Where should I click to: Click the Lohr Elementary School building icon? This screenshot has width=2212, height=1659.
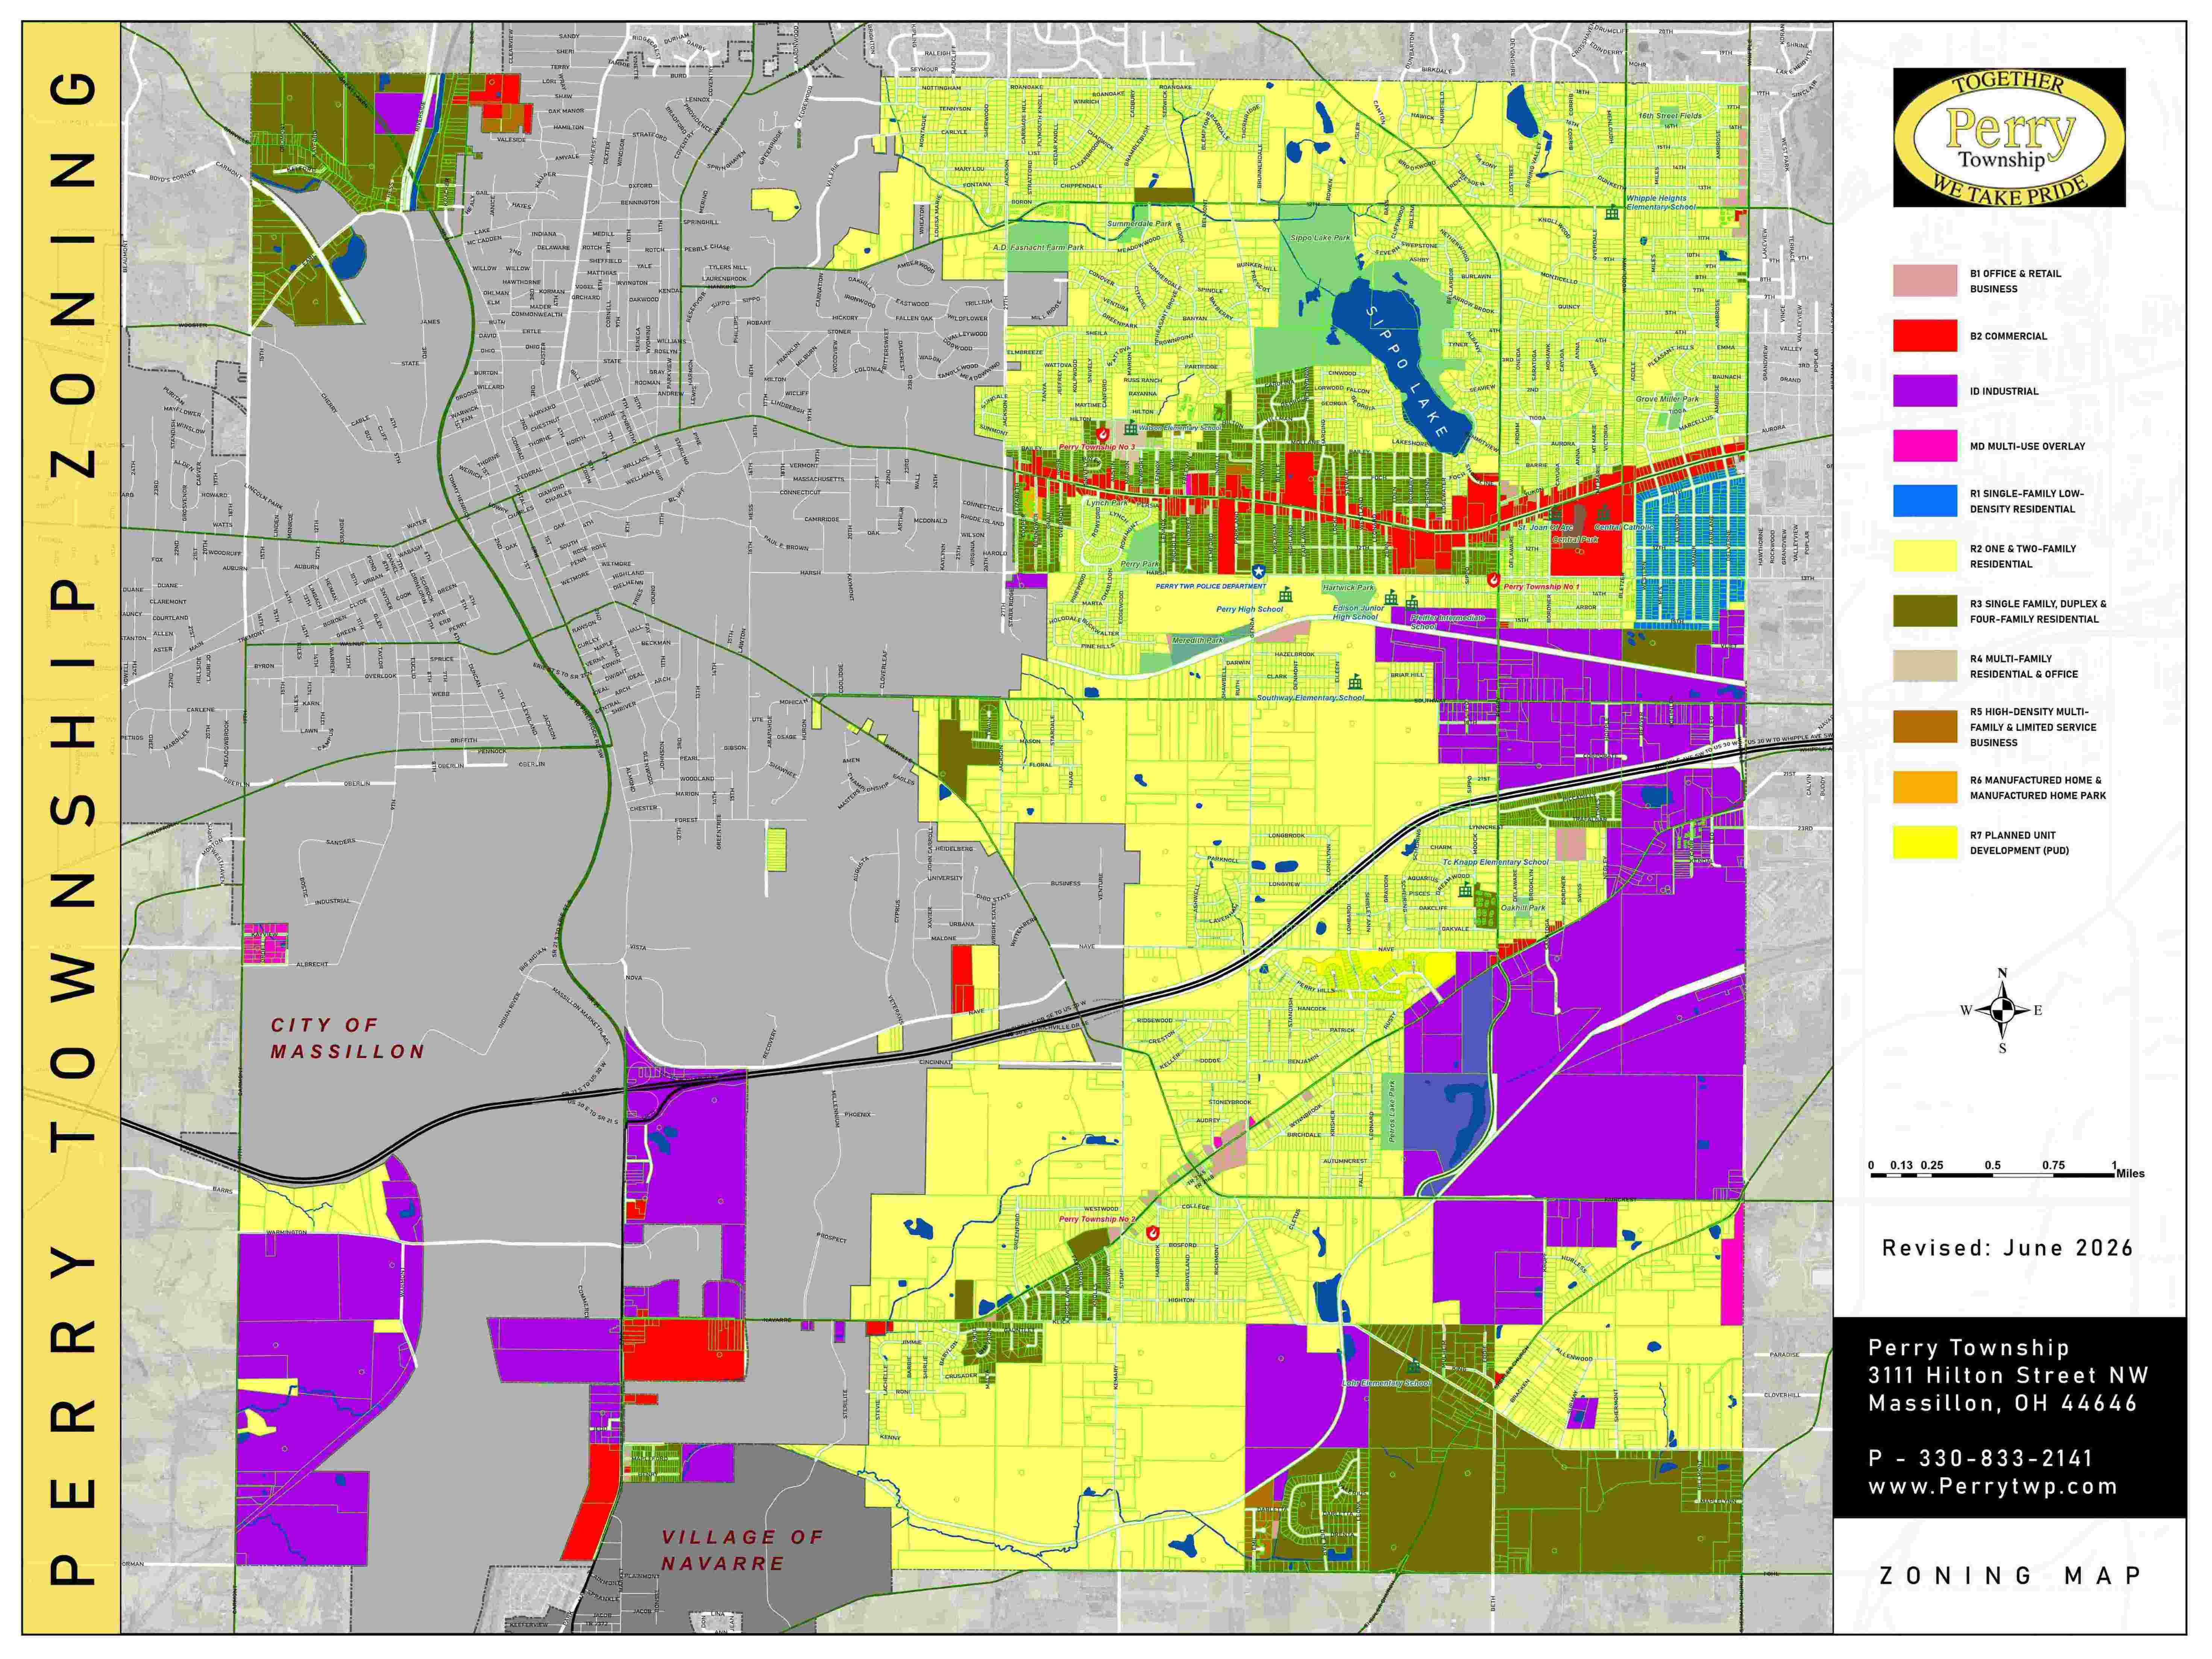point(1414,1367)
